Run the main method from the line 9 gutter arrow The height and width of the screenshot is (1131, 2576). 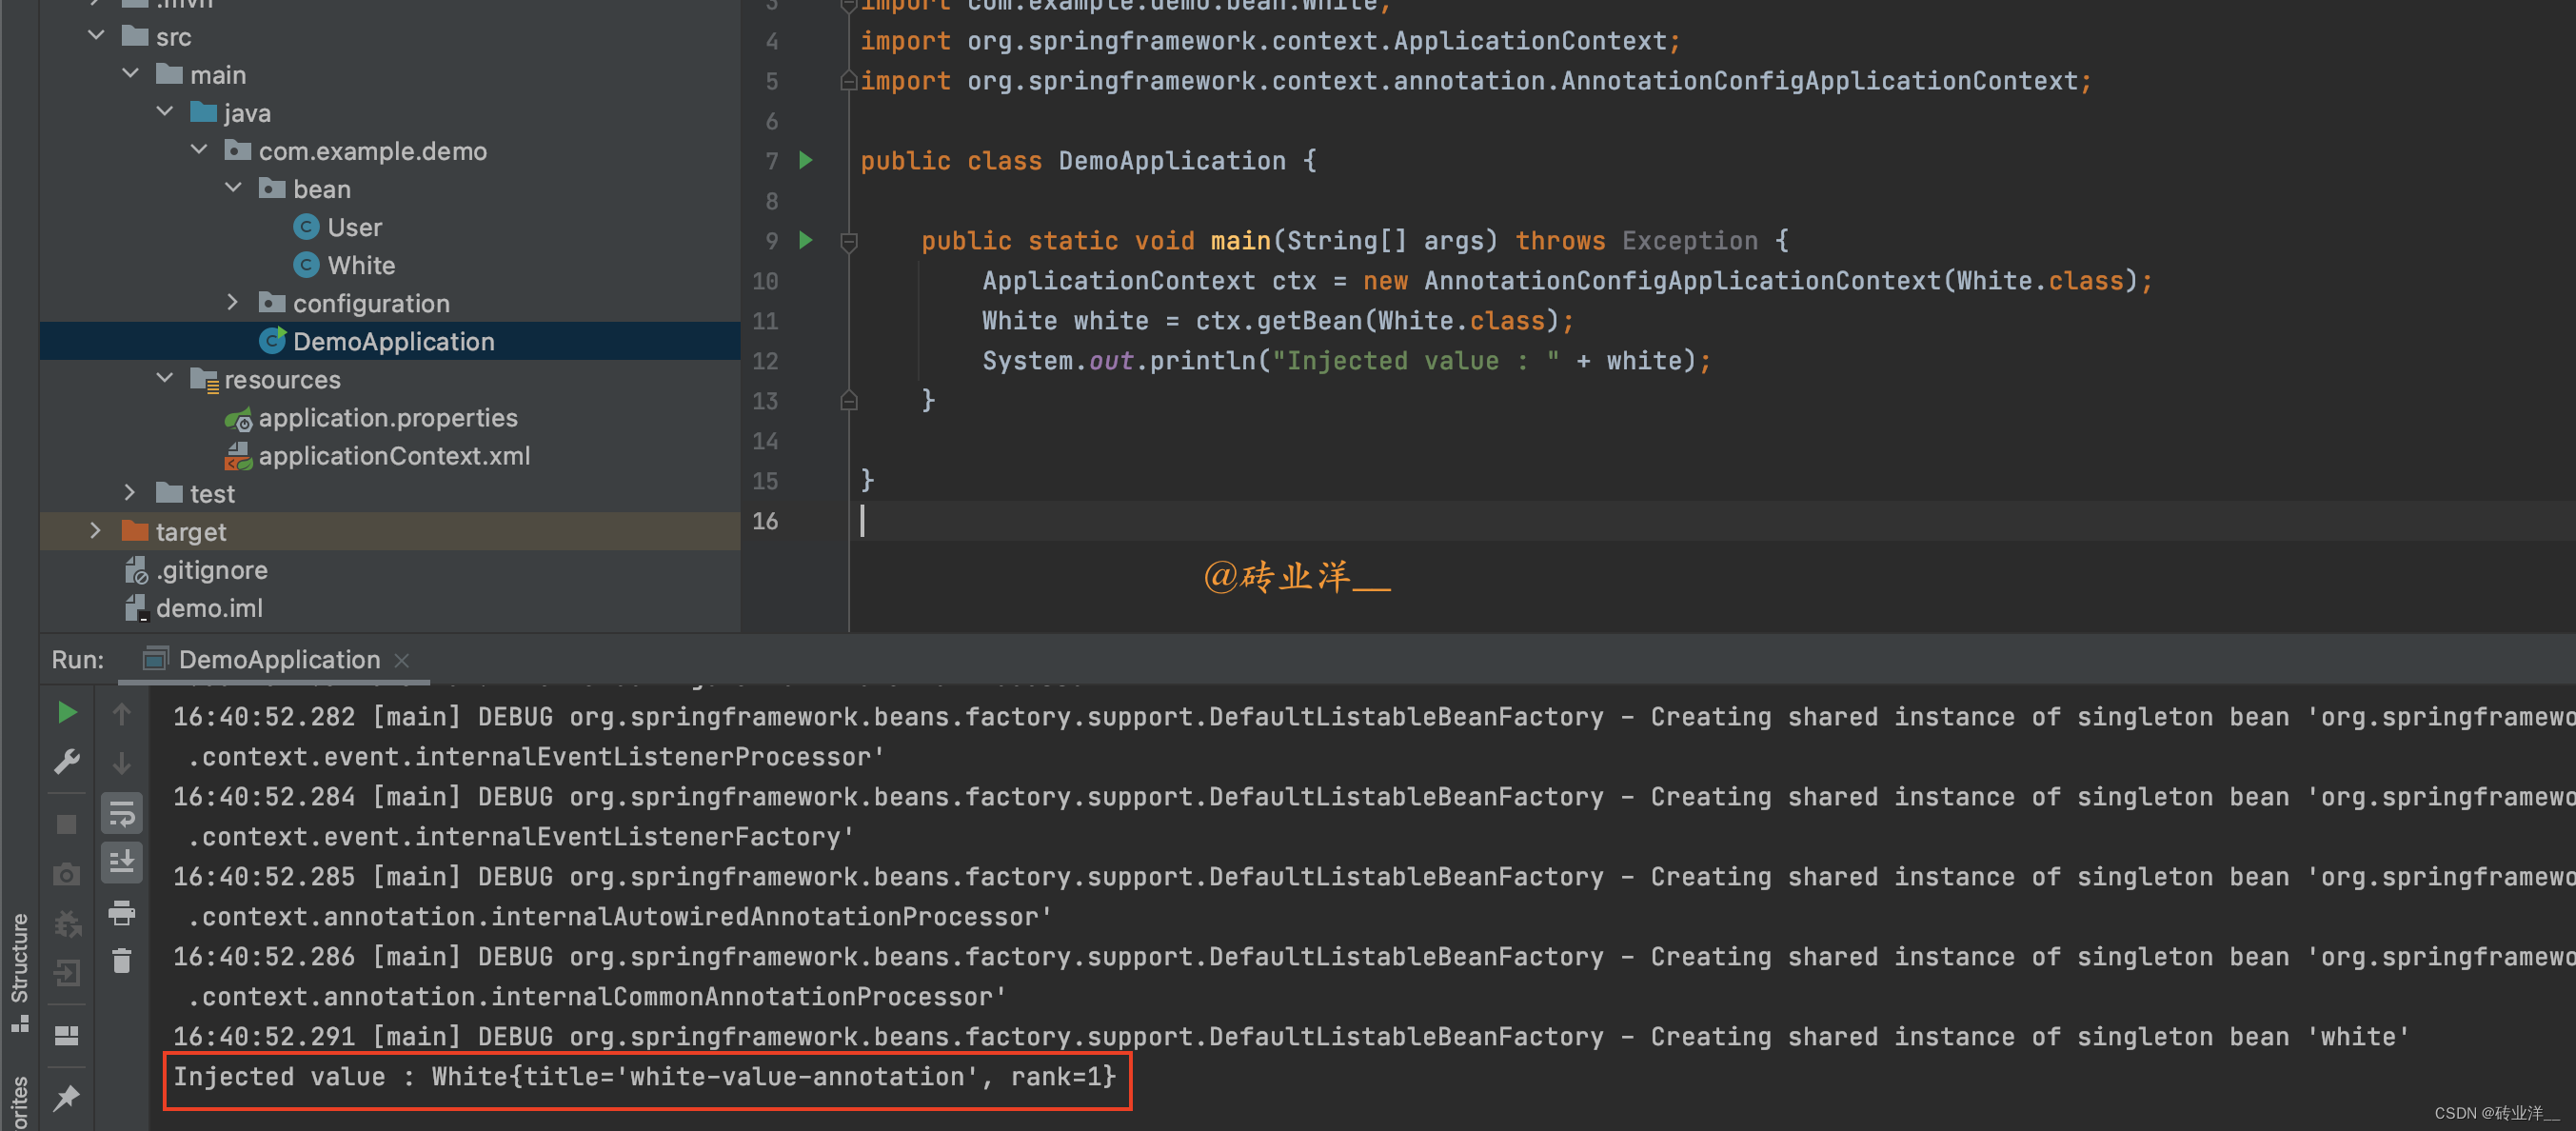(x=806, y=240)
